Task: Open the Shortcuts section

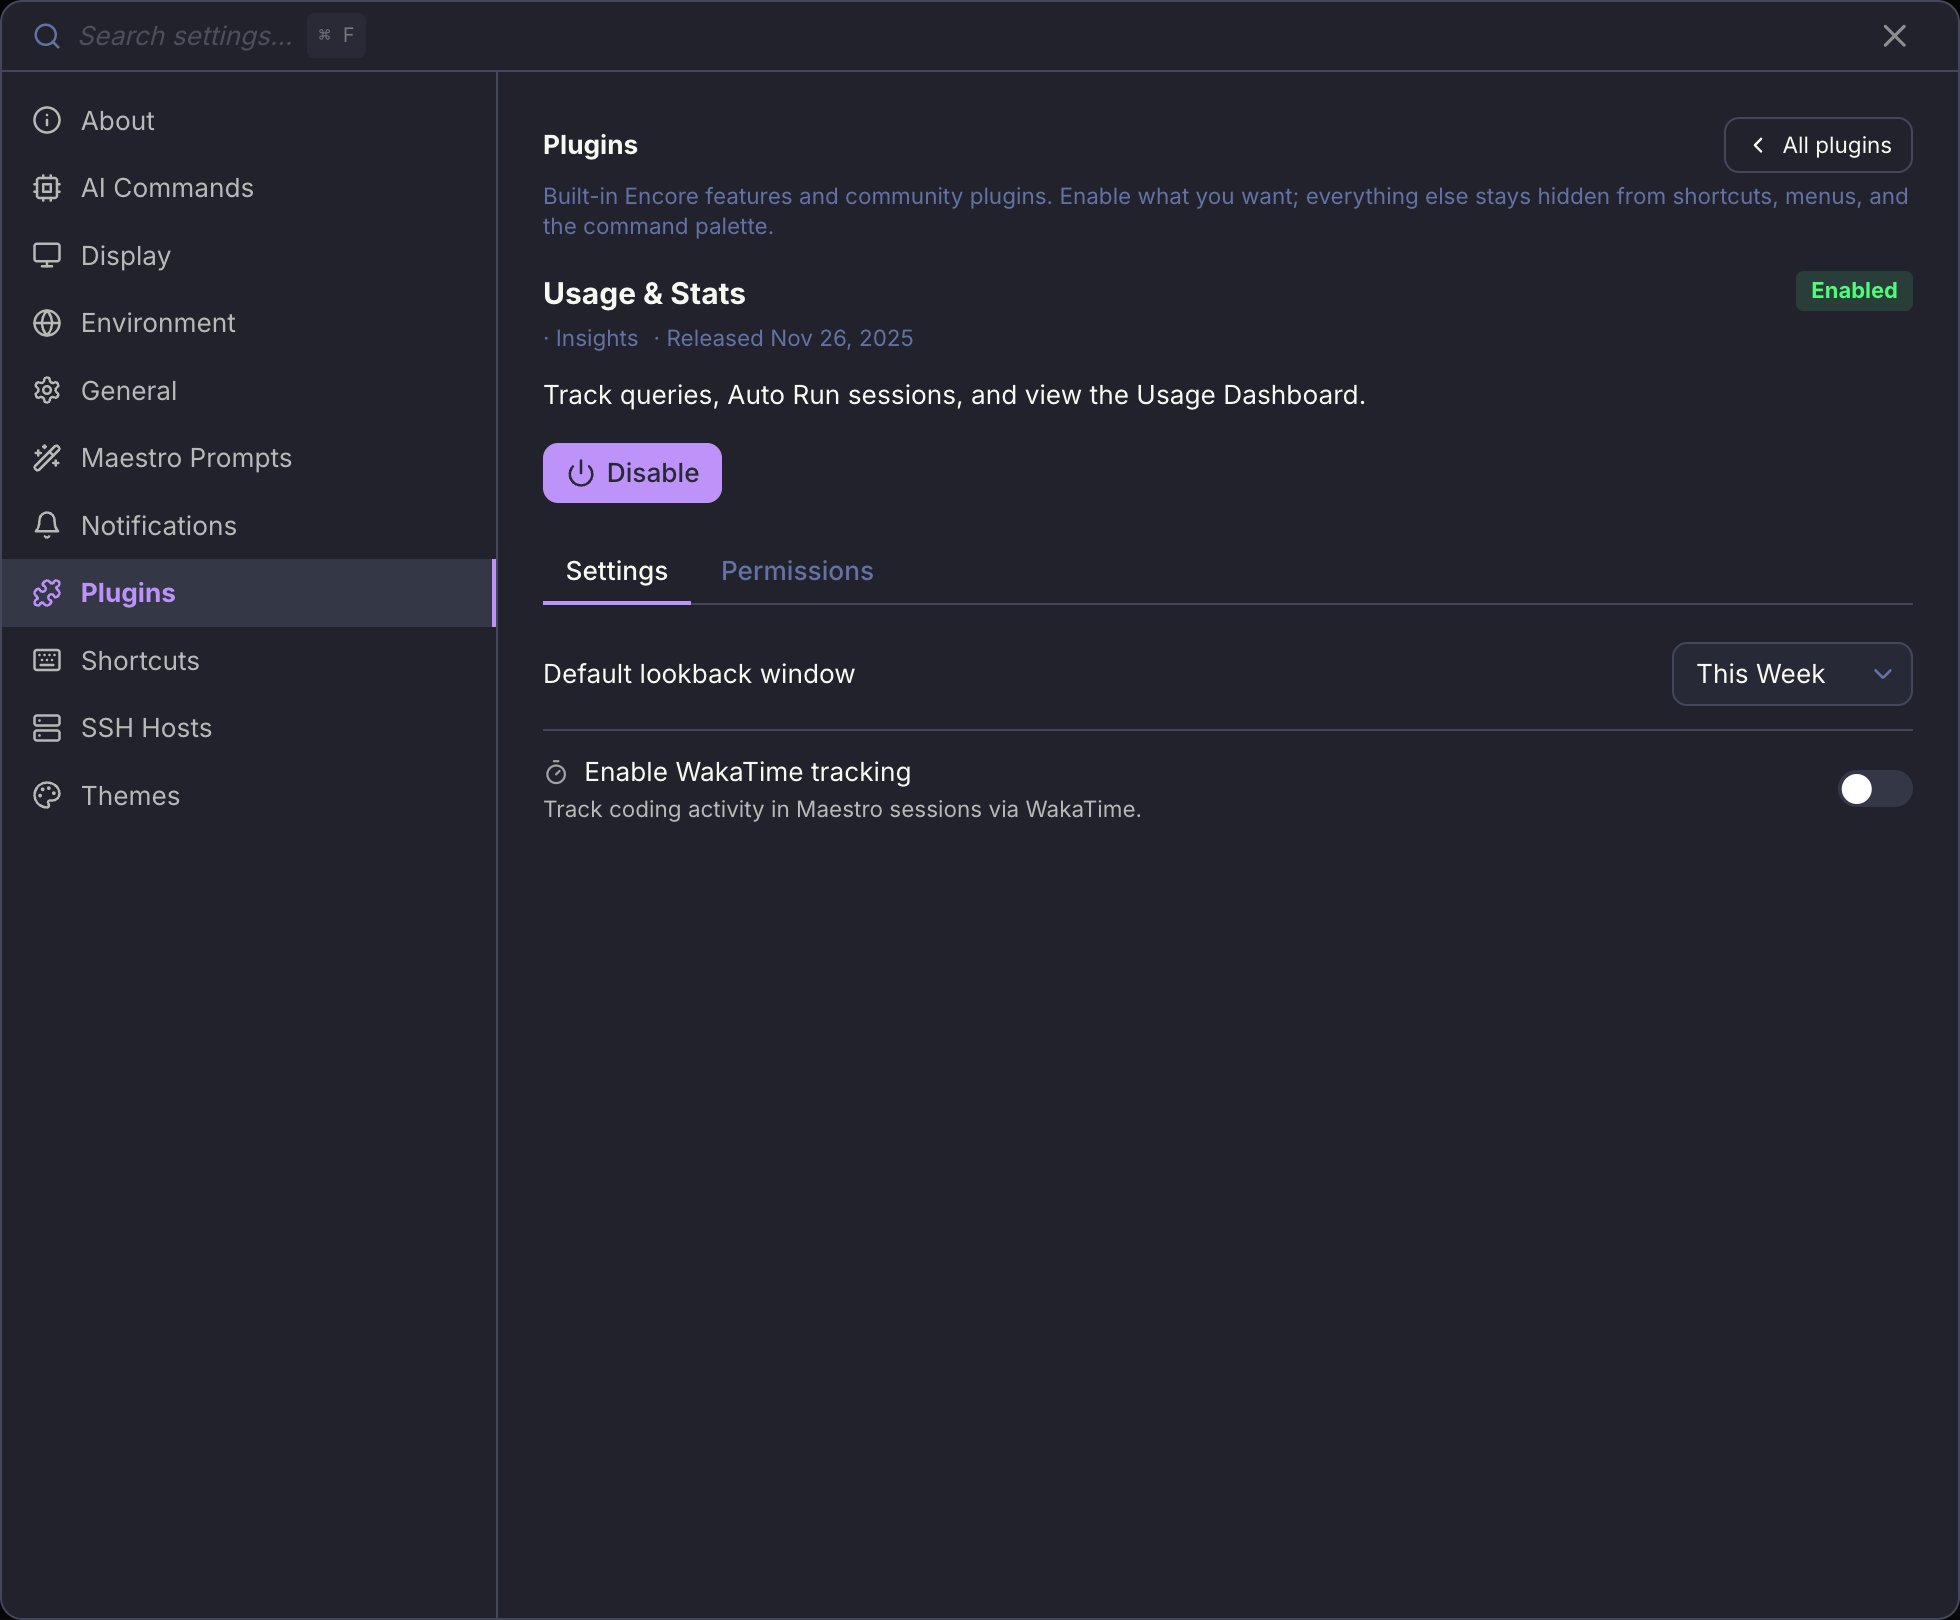Action: tap(249, 660)
